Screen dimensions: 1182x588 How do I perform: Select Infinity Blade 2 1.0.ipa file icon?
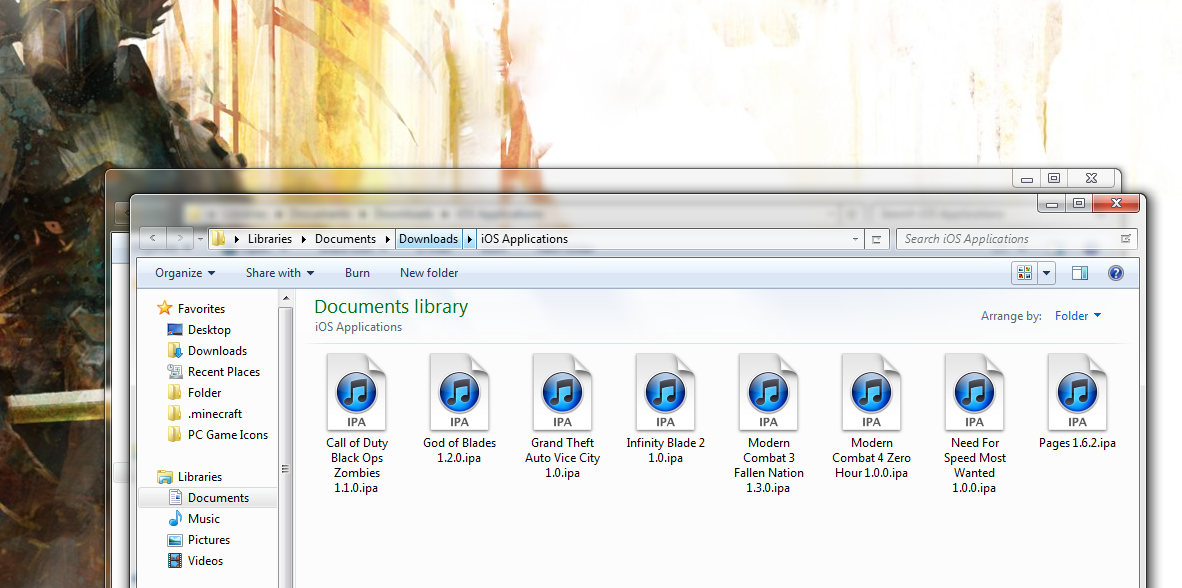coord(666,392)
